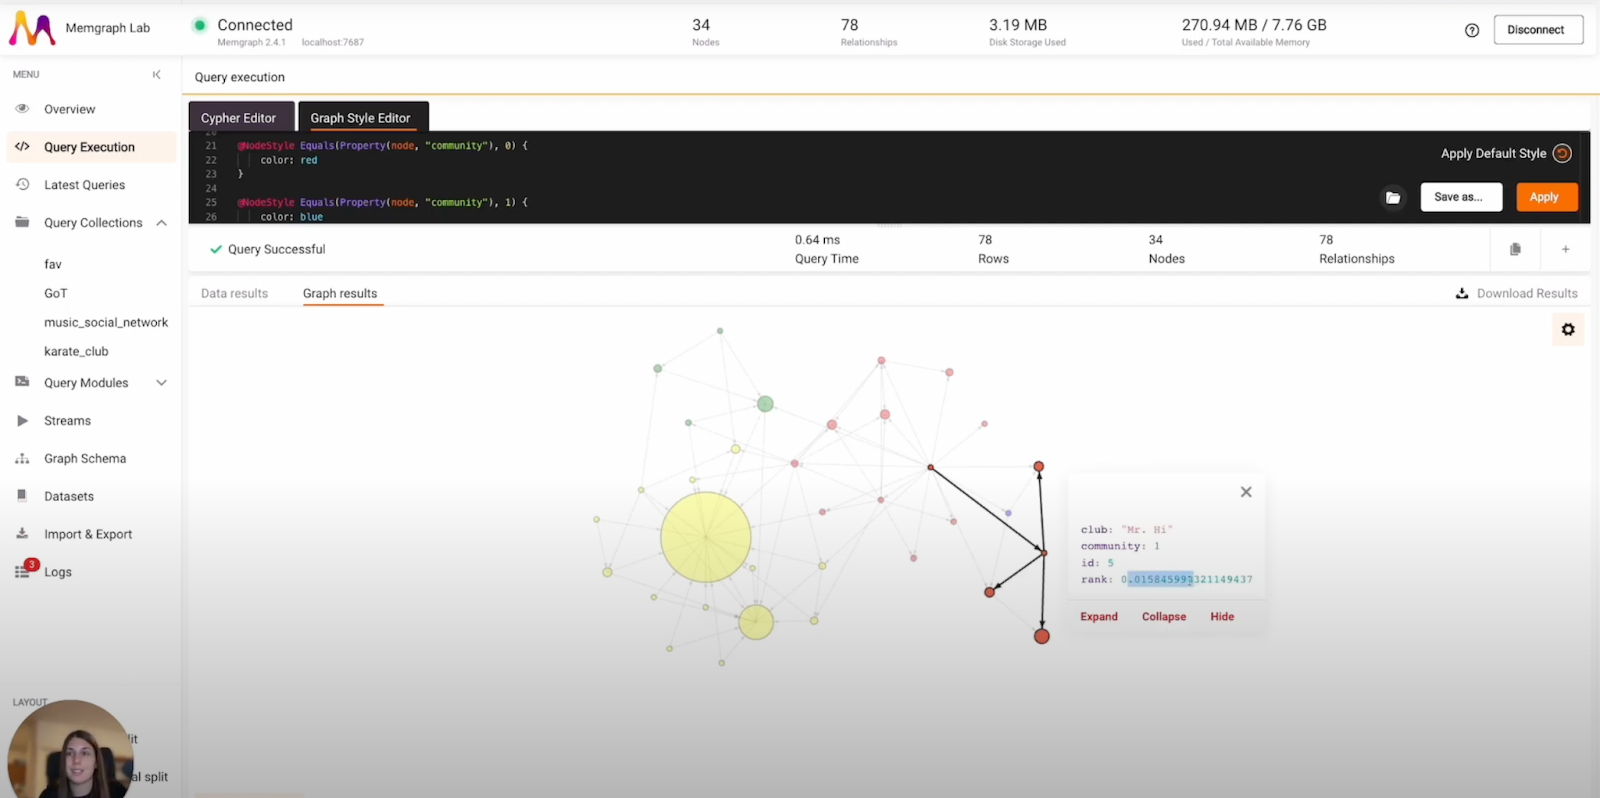Click the plus icon in results bar
Screen dimensions: 1600x798
[x=1566, y=249]
